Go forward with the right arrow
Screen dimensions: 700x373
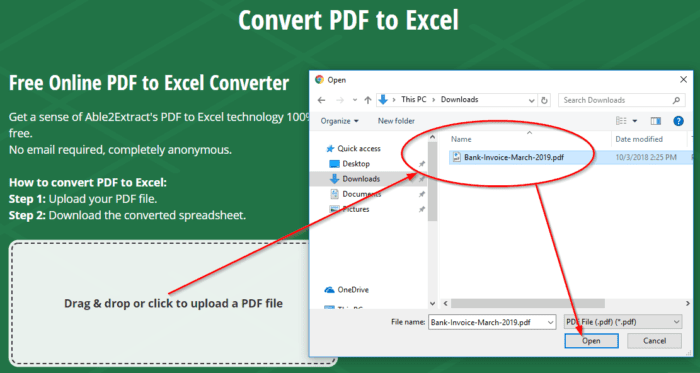[x=340, y=100]
